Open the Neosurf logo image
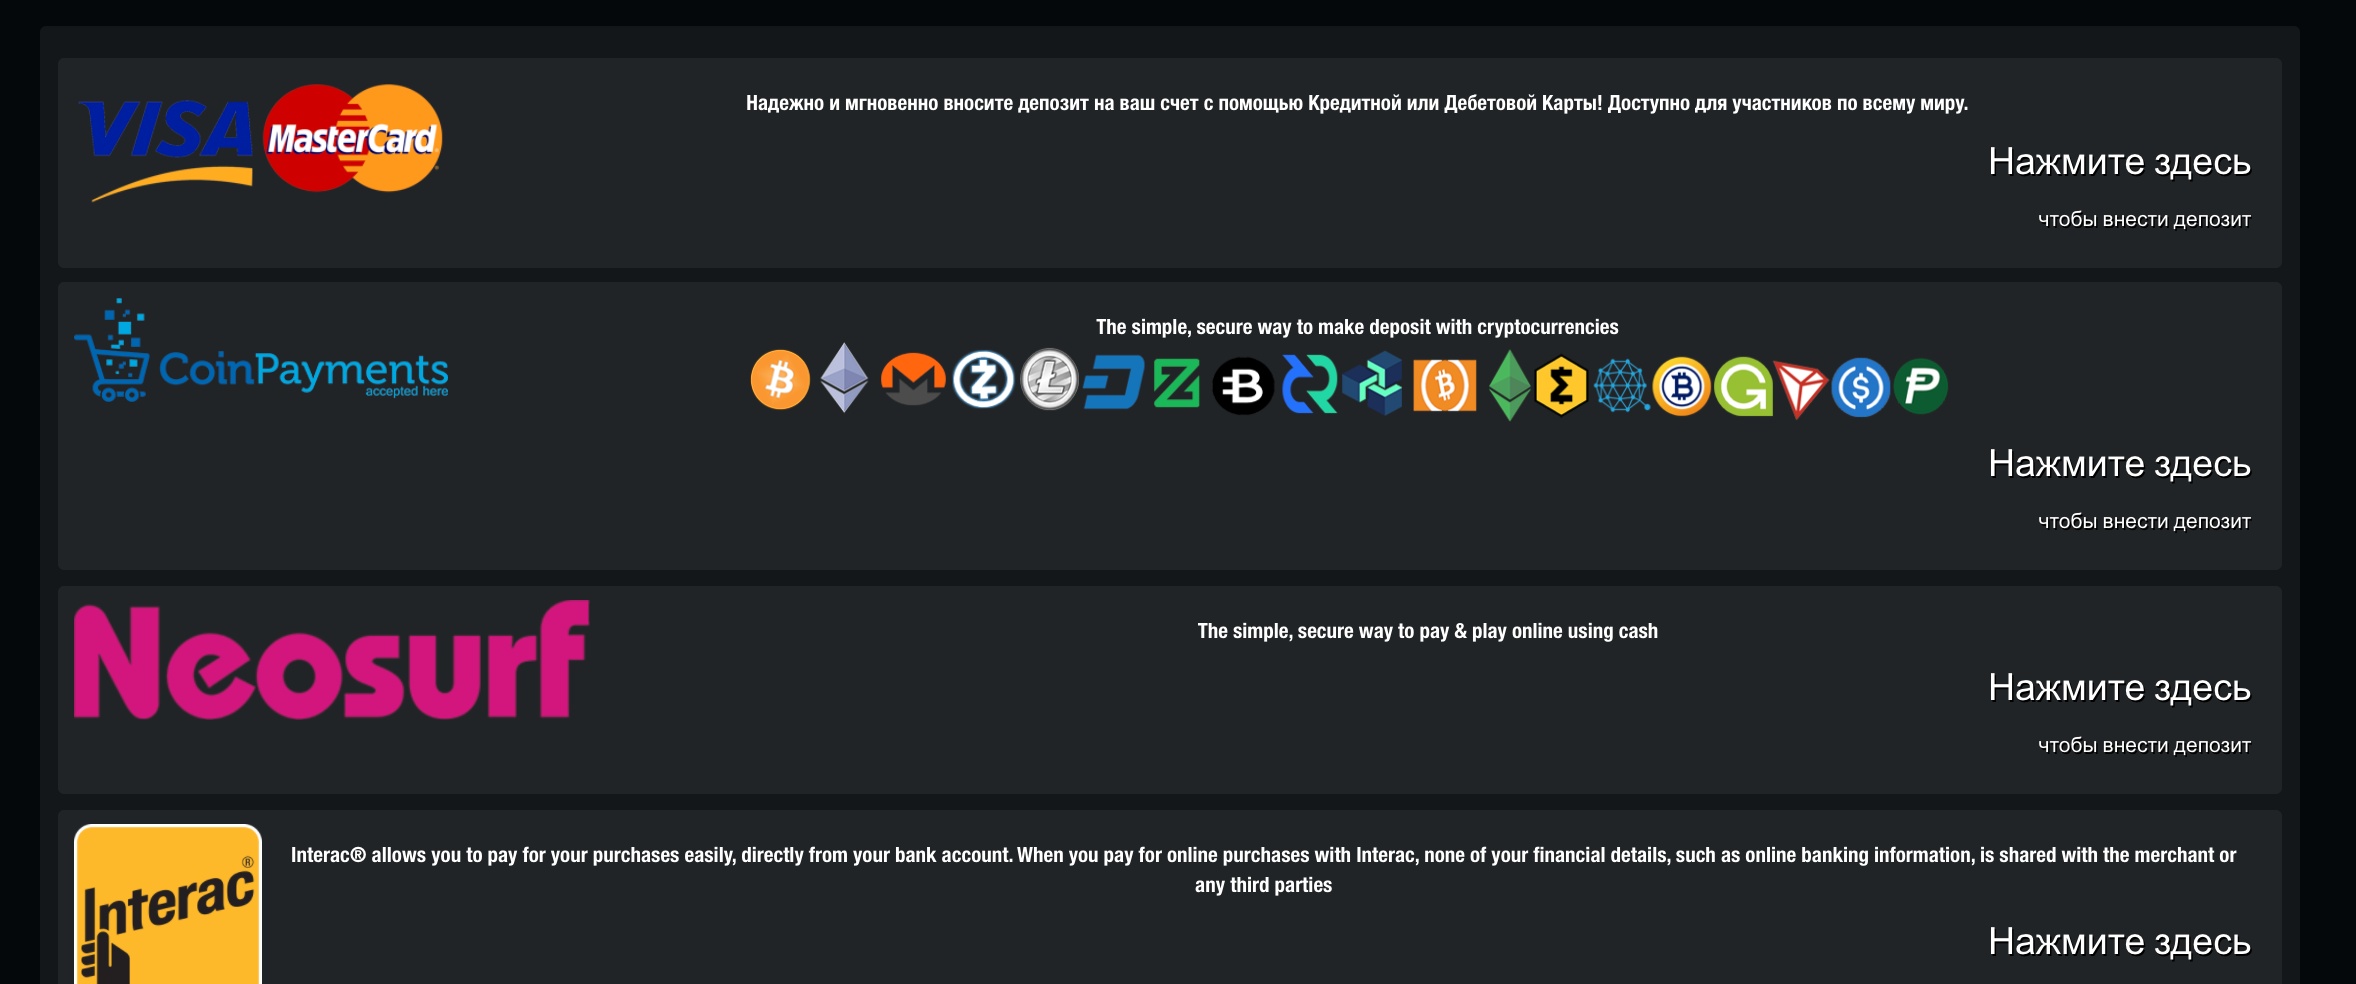Viewport: 2356px width, 984px height. (331, 660)
